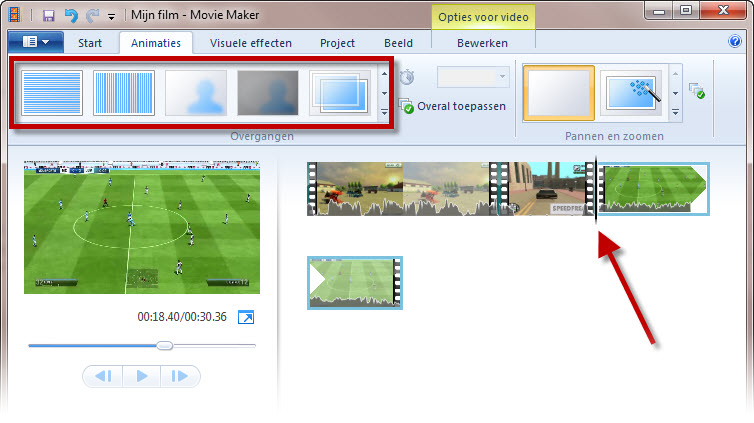
Task: Expand the pan and zoom gallery
Action: [x=677, y=113]
